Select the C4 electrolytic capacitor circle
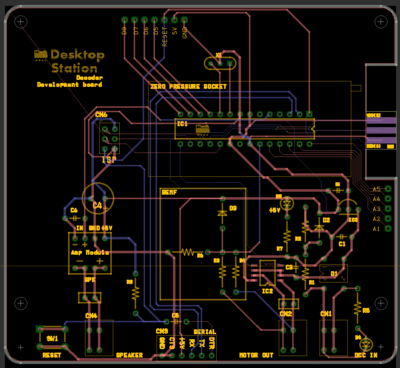The width and height of the screenshot is (400, 368). 98,198
